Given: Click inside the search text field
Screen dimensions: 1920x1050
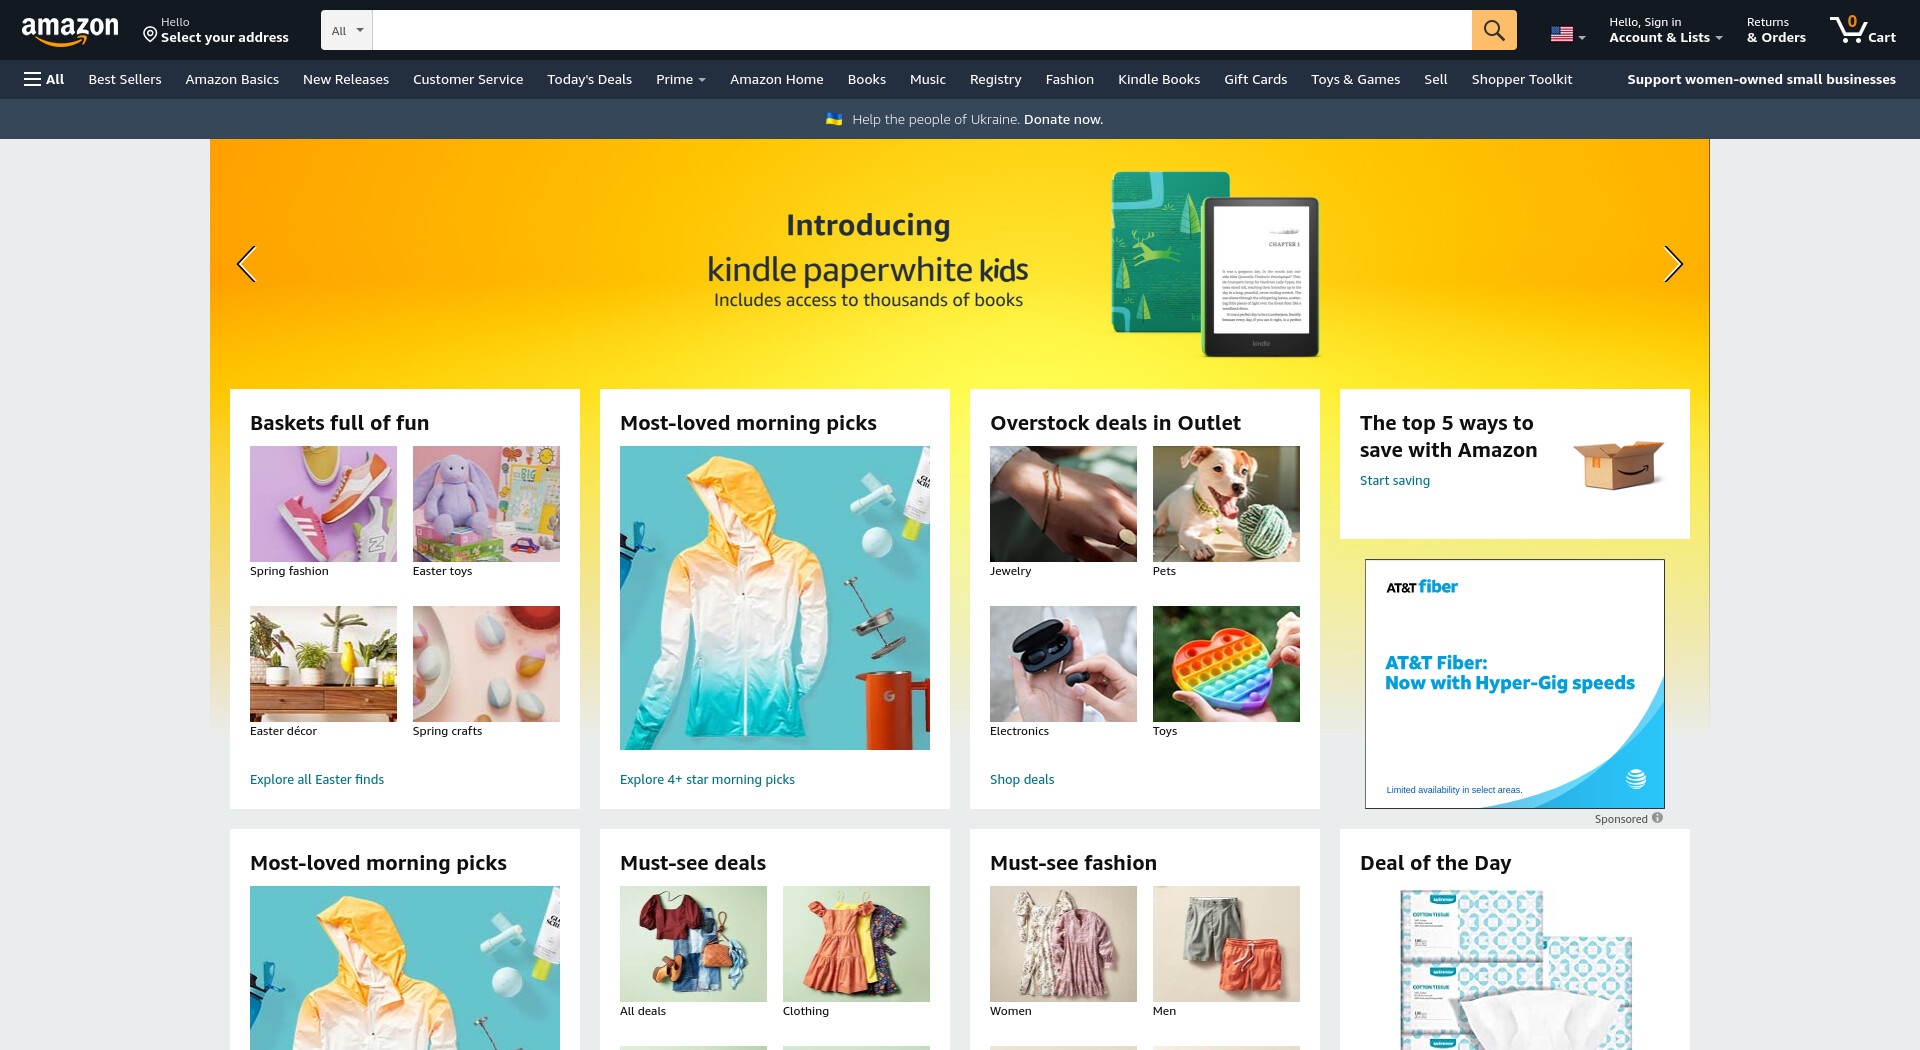Looking at the screenshot, I should tap(922, 30).
